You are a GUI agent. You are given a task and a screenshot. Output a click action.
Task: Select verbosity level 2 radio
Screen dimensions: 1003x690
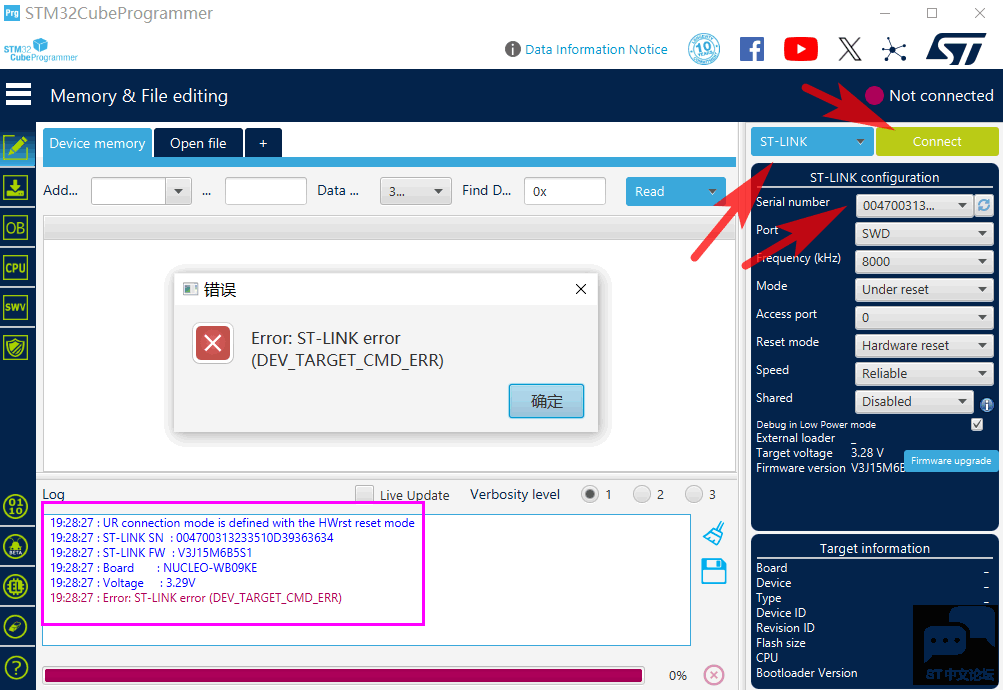click(642, 494)
